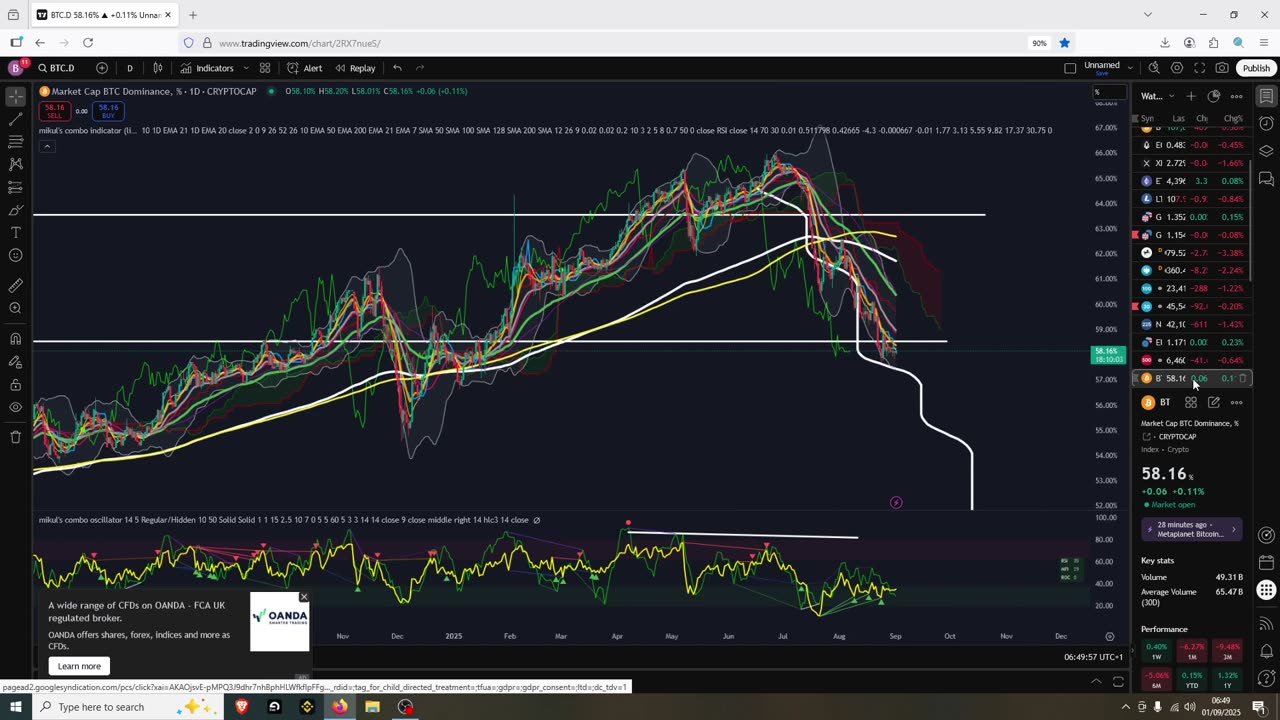Open symbol note edit icon in details

pos(1214,402)
